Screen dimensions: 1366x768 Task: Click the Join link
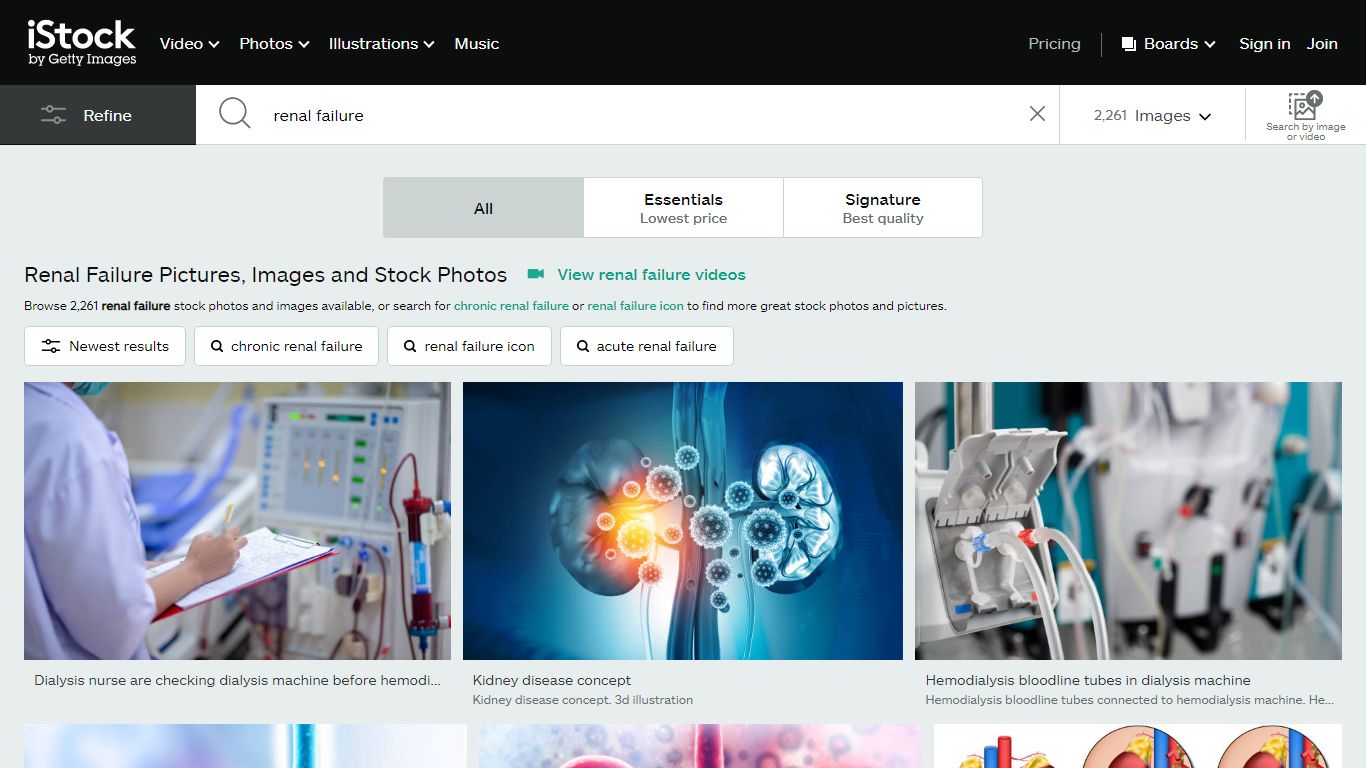pyautogui.click(x=1322, y=44)
